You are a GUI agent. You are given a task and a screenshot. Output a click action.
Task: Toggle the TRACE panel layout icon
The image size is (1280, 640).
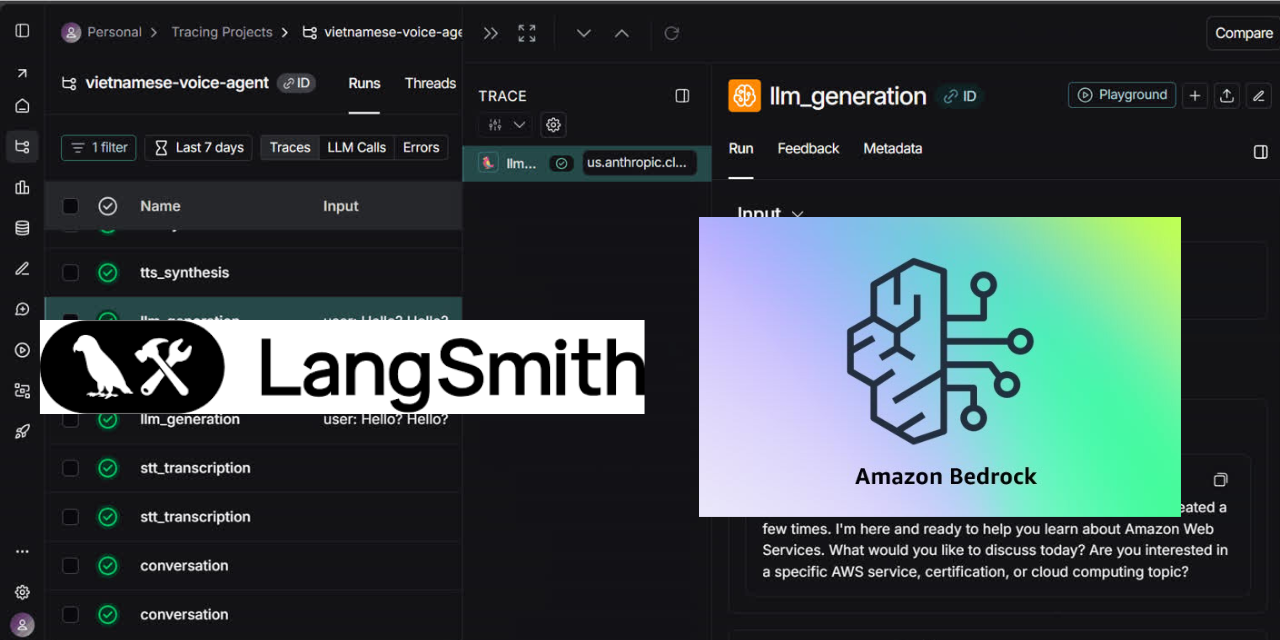(x=682, y=96)
